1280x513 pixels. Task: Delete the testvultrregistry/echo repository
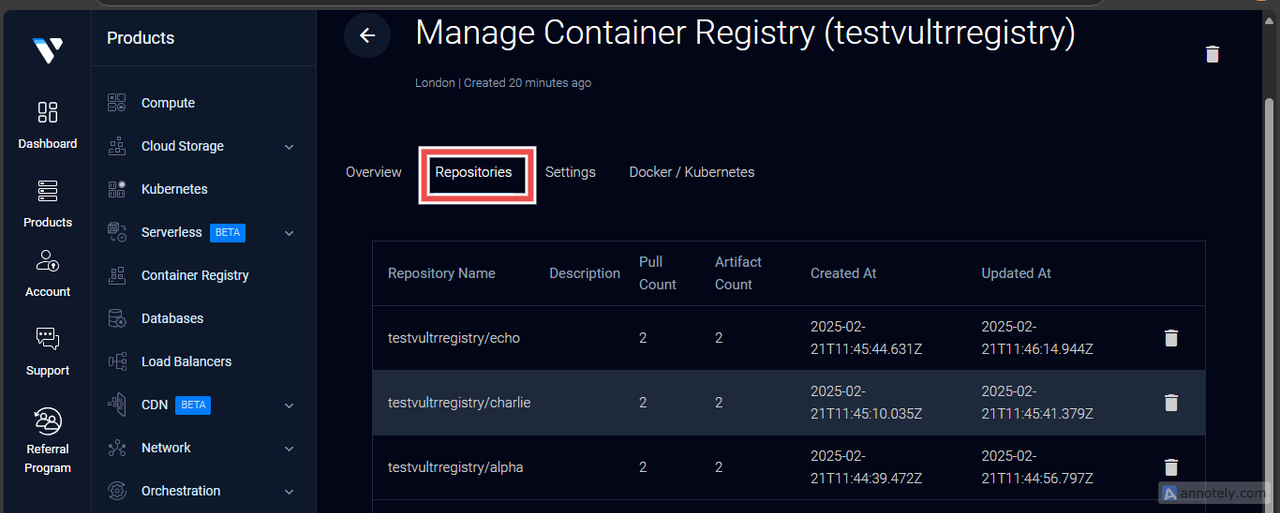1171,338
